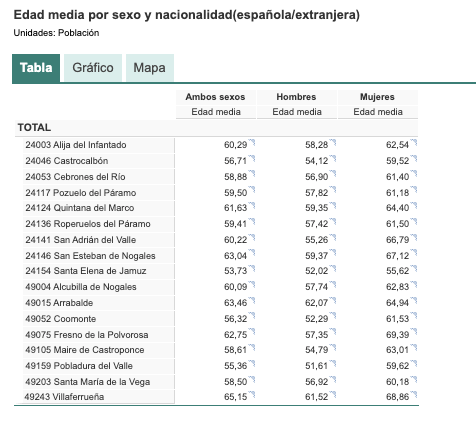Click note icon beside Santa Elena de Jamuz 52,02
The height and width of the screenshot is (425, 476).
point(333,269)
